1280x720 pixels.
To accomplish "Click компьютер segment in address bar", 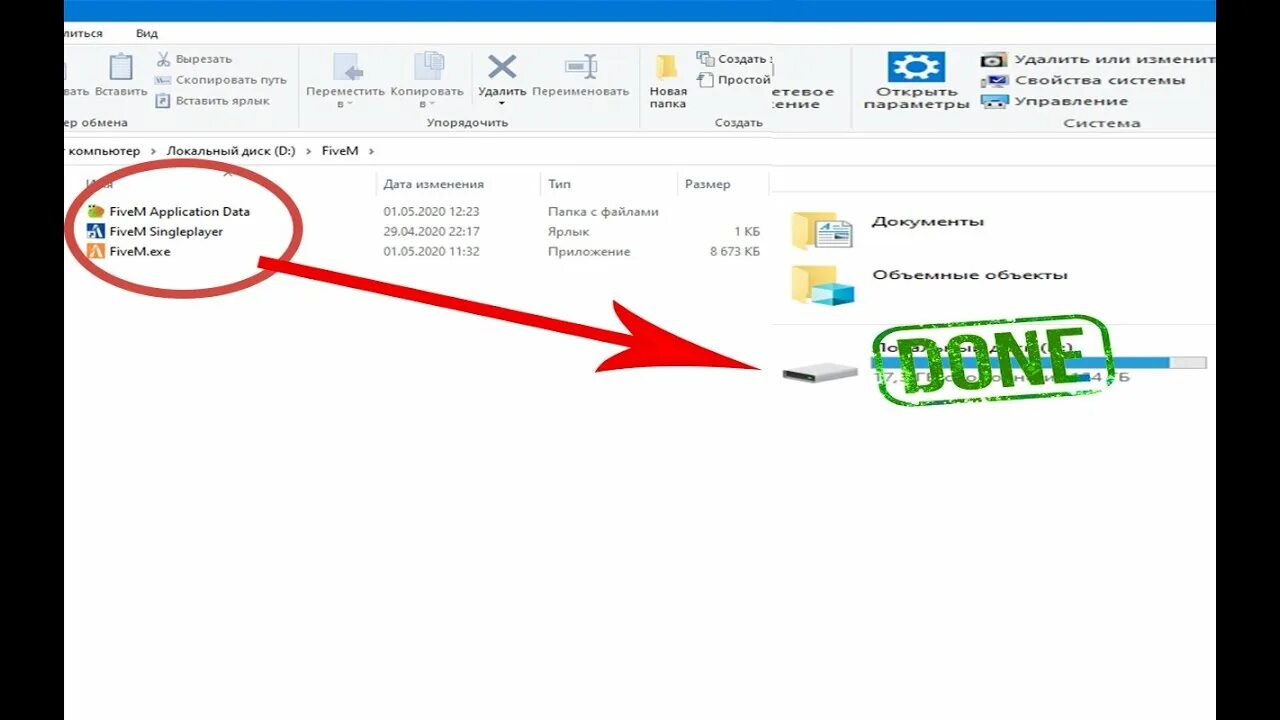I will coord(103,151).
